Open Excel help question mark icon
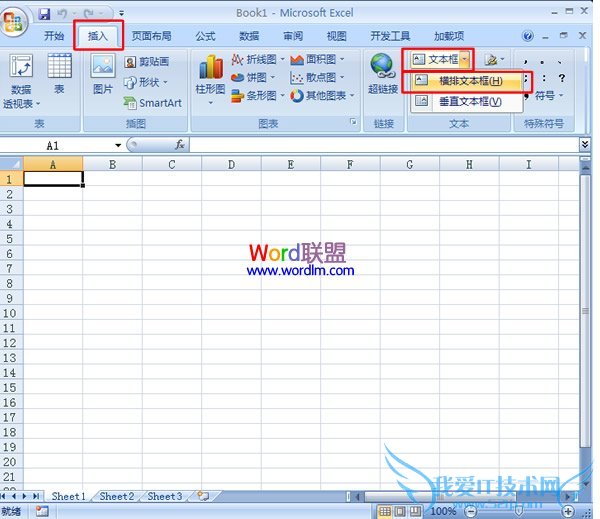The image size is (600, 519). (x=528, y=36)
